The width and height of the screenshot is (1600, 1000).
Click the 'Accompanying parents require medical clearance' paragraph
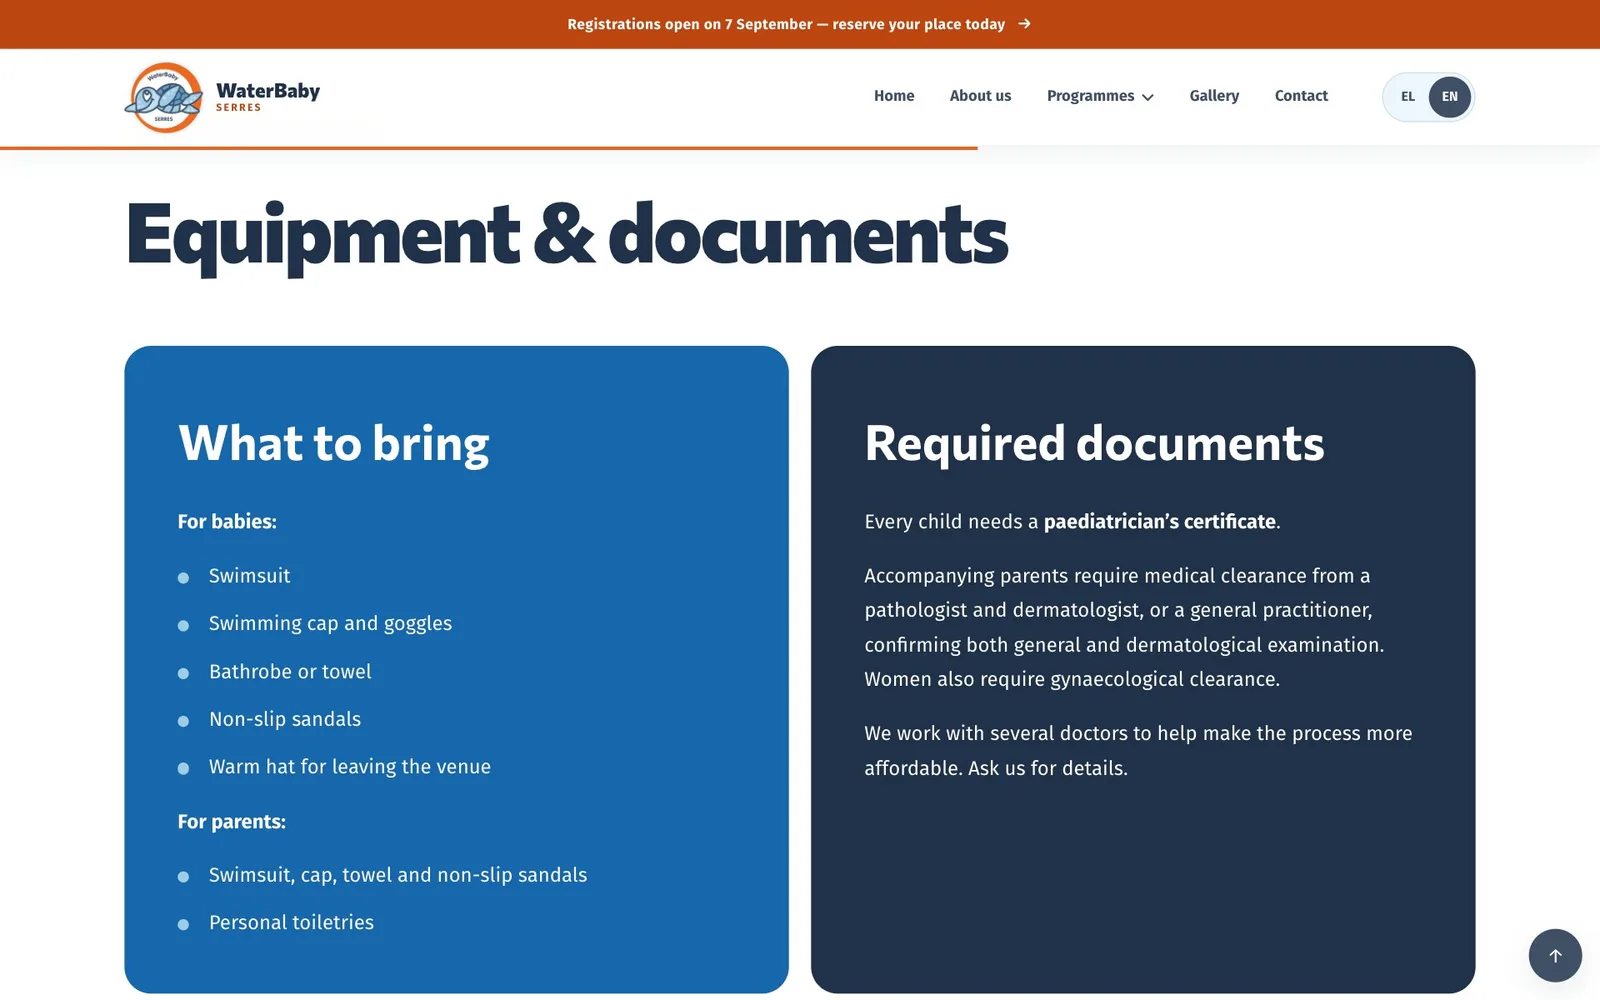1124,627
